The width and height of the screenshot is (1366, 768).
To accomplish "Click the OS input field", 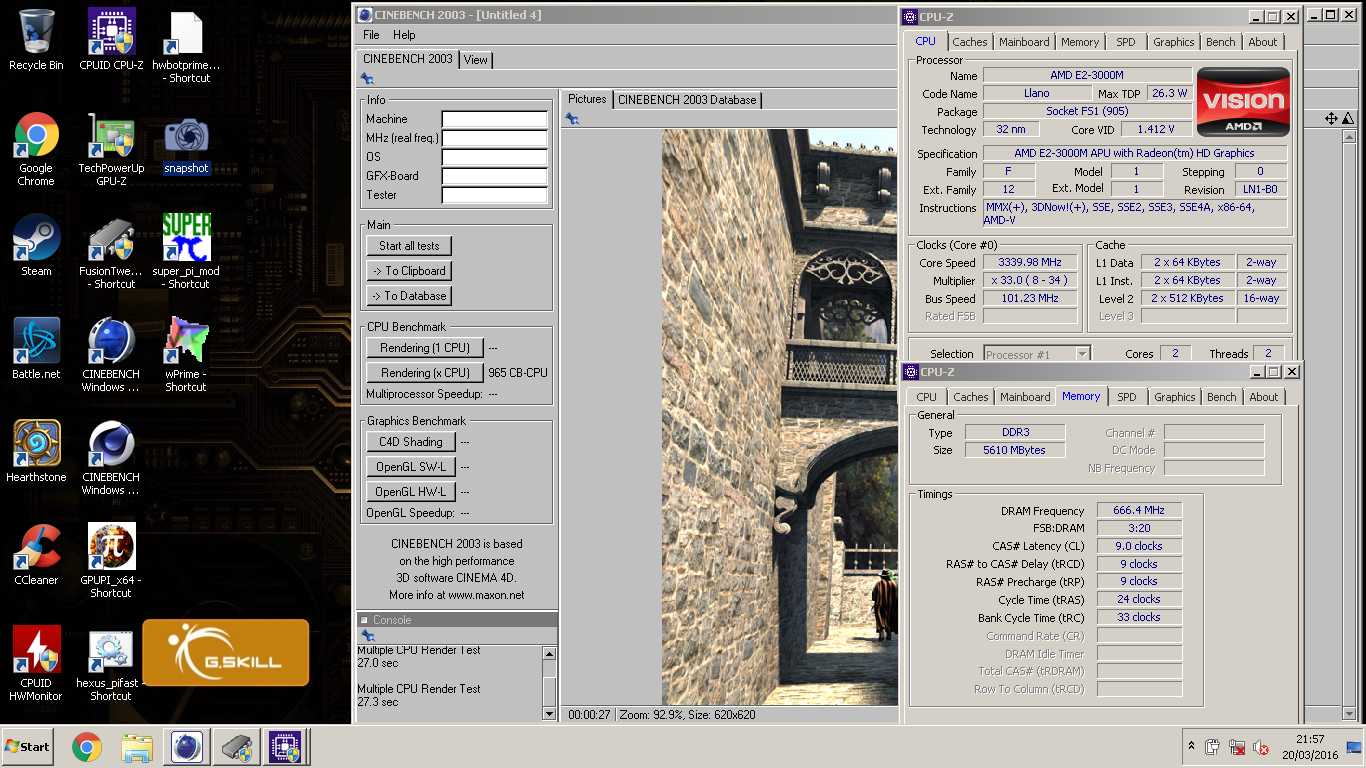I will click(495, 157).
